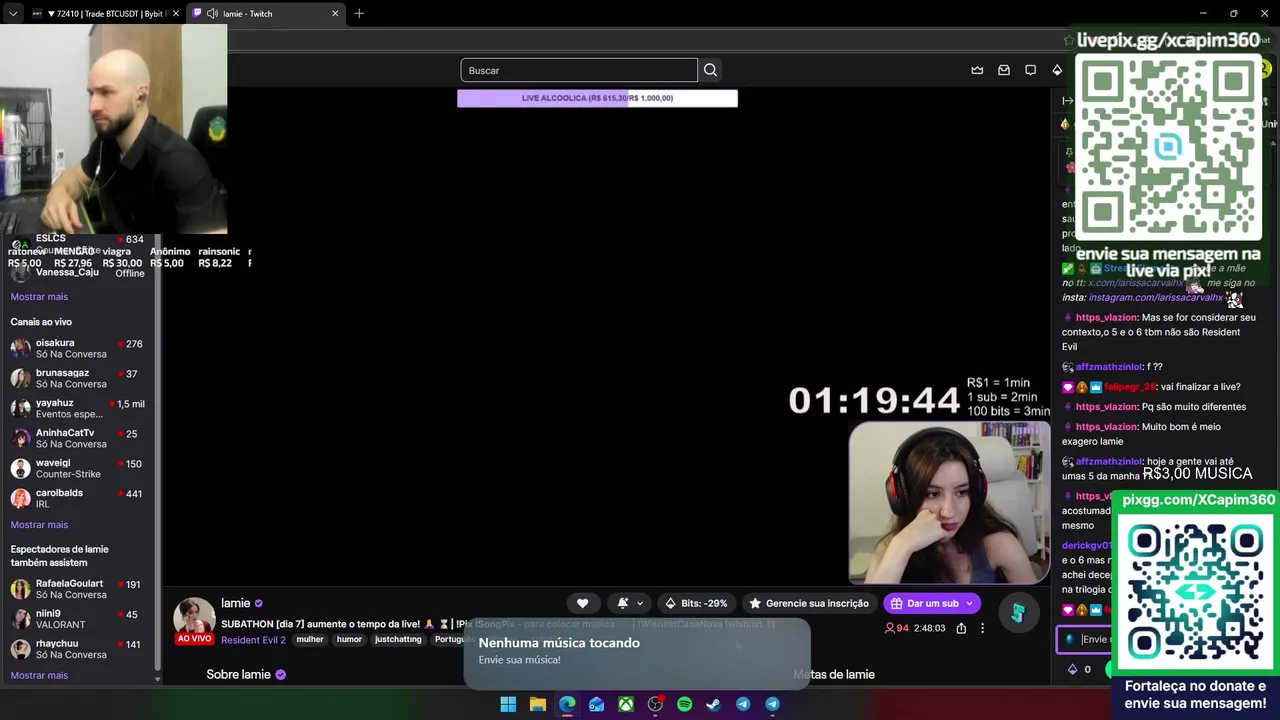Viewport: 1280px width, 720px height.
Task: Click Mostrar mais under Espectadores de lamie
Action: pyautogui.click(x=39, y=676)
